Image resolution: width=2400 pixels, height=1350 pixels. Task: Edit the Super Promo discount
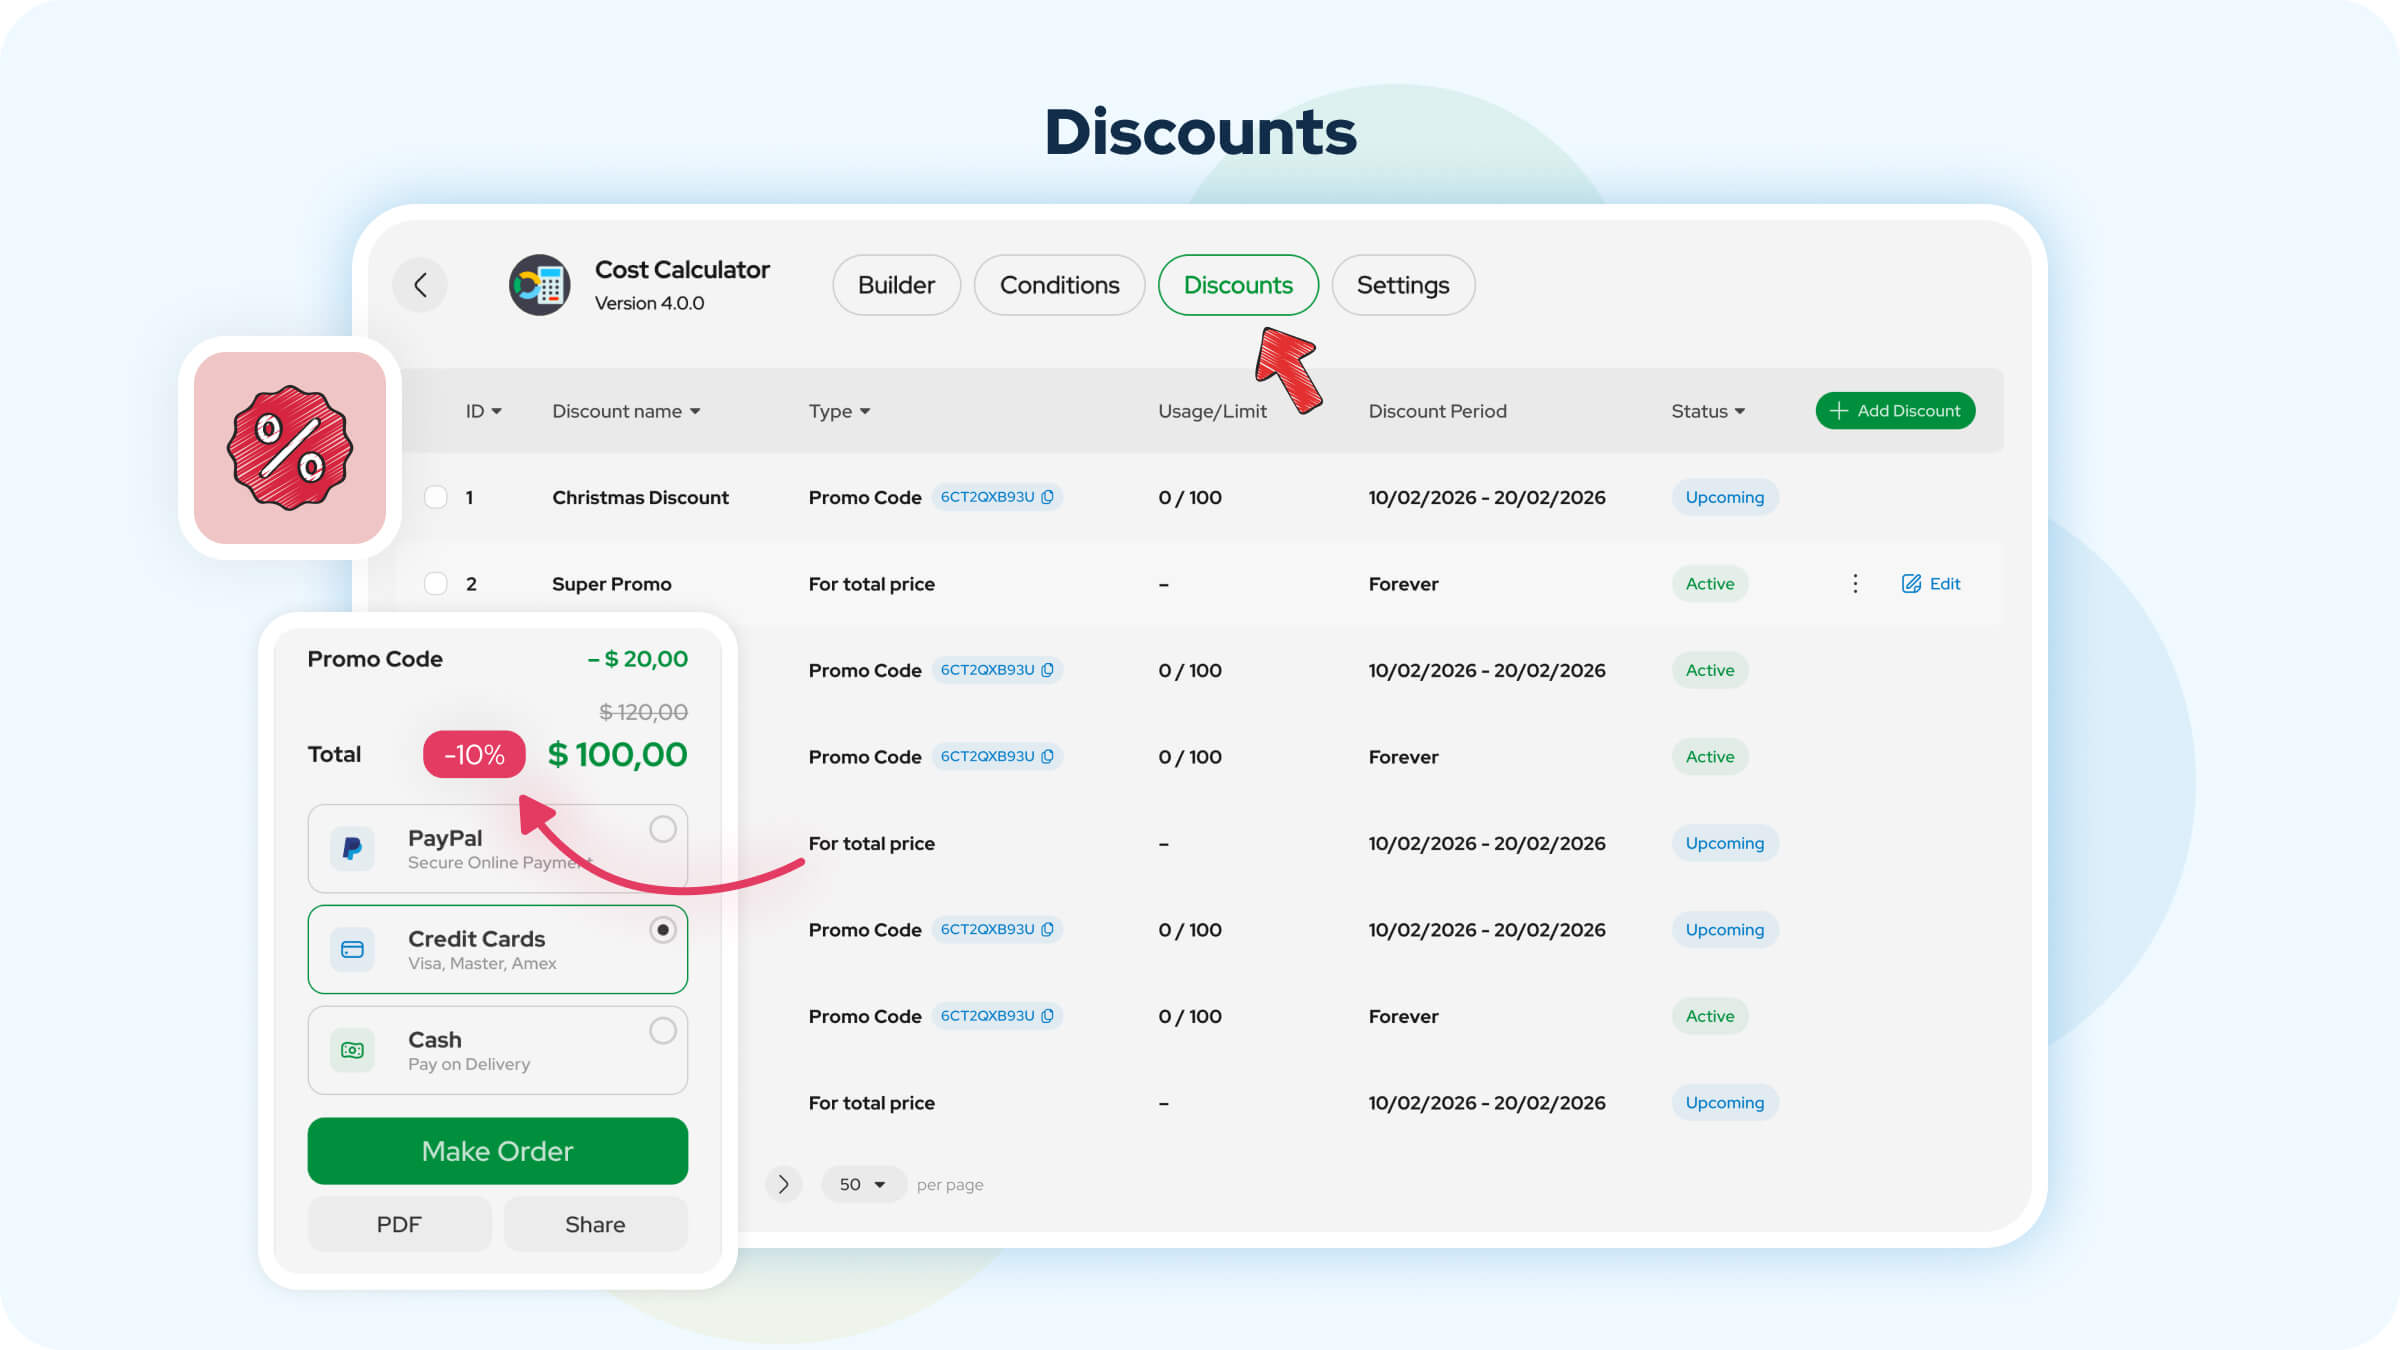1930,583
